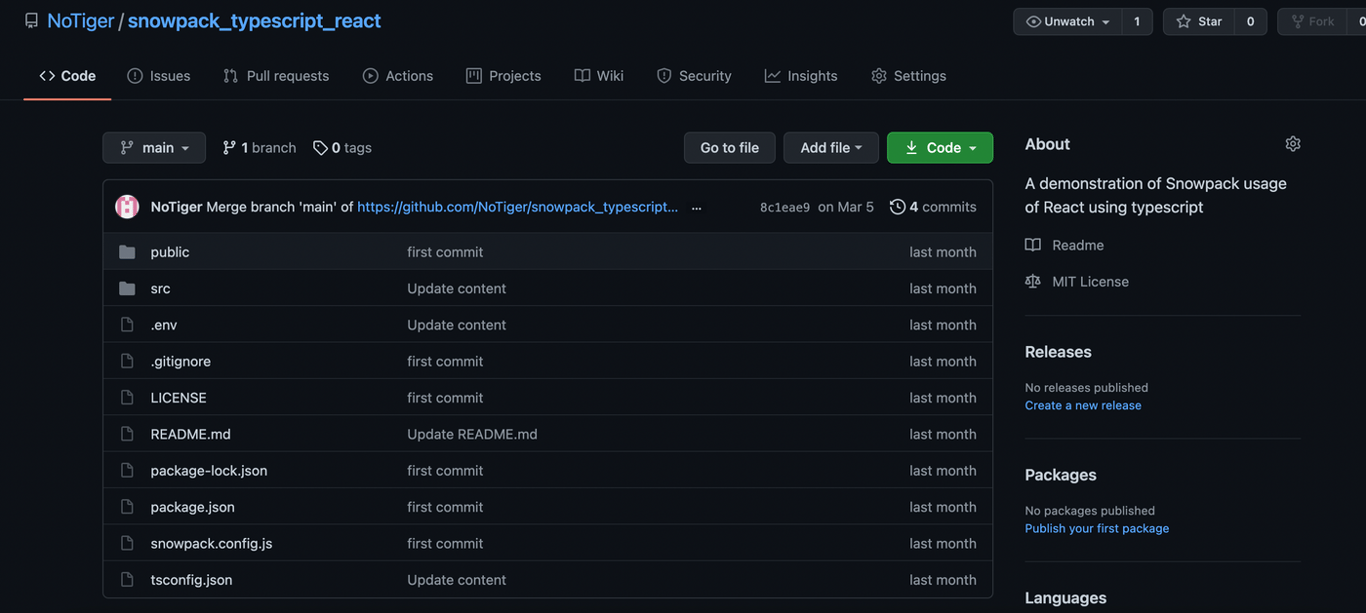Open the public folder
Viewport: 1366px width, 613px height.
click(x=170, y=252)
